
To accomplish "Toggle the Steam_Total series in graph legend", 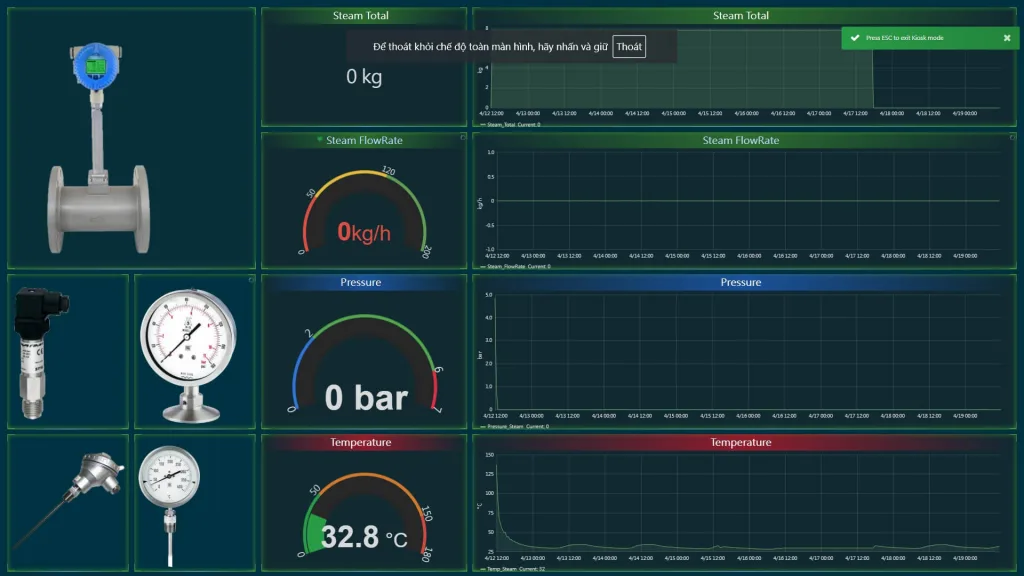I will (x=512, y=125).
